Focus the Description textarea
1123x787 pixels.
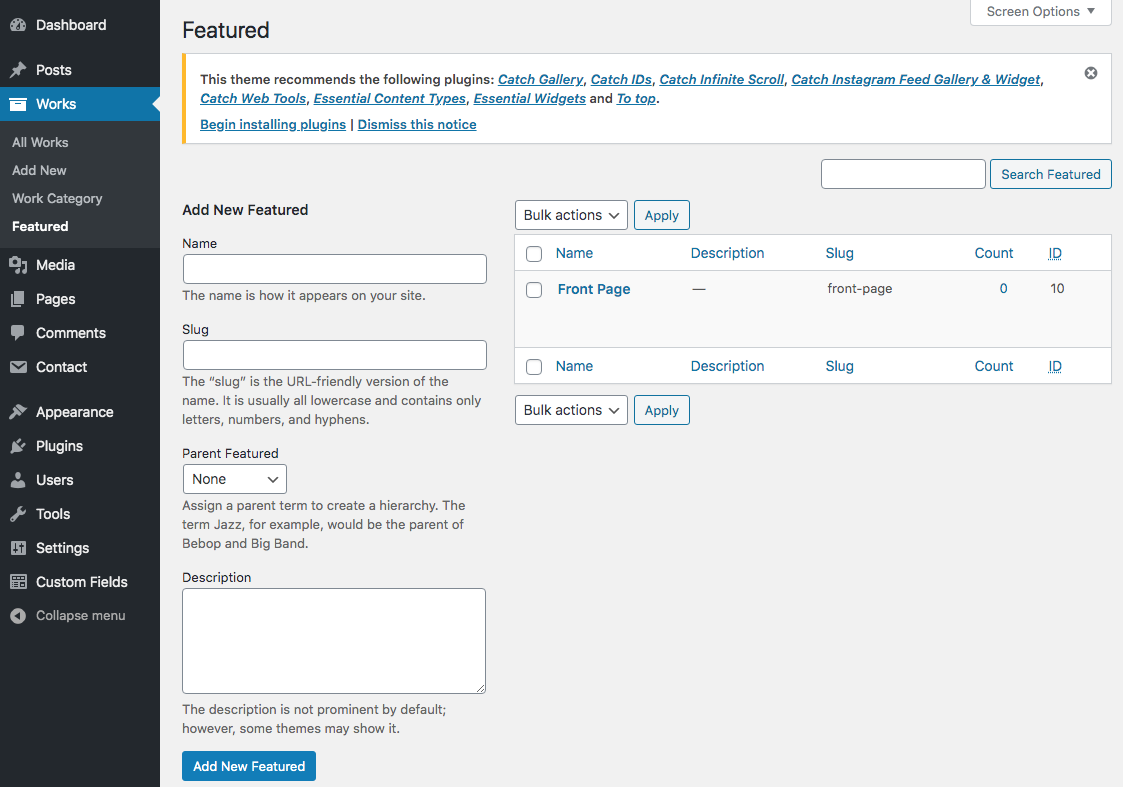[x=334, y=641]
